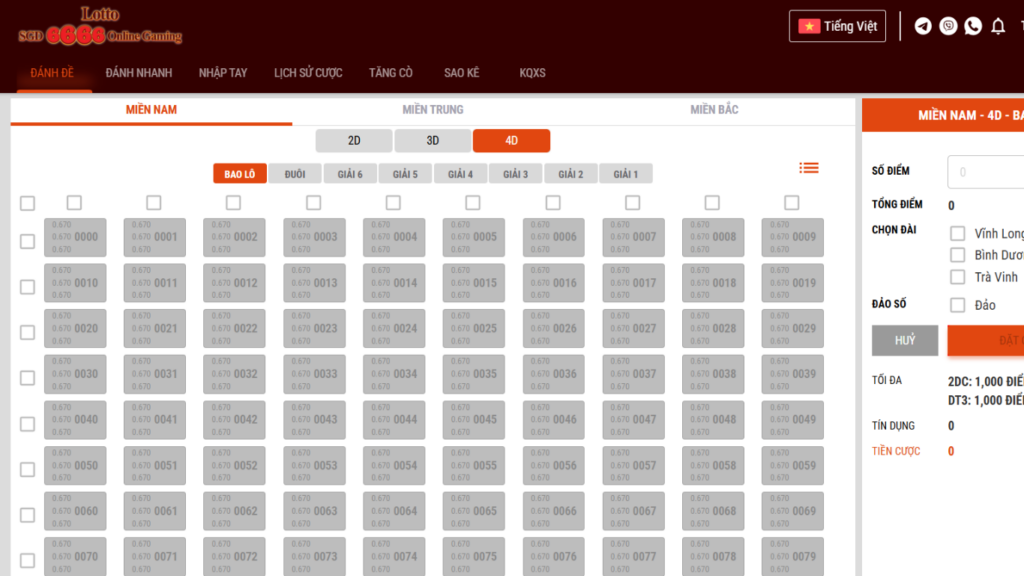Select the 4D mode button
This screenshot has width=1024, height=576.
[x=511, y=140]
